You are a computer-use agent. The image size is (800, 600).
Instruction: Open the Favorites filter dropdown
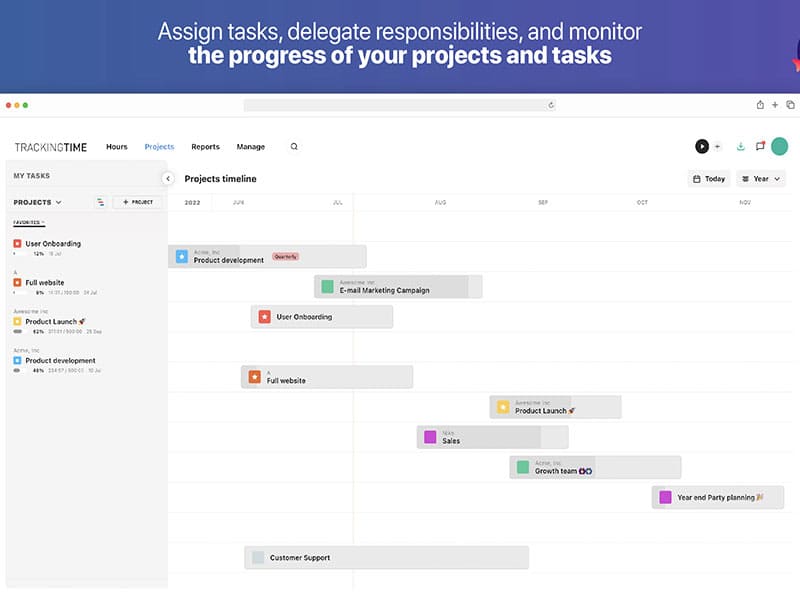coord(29,222)
